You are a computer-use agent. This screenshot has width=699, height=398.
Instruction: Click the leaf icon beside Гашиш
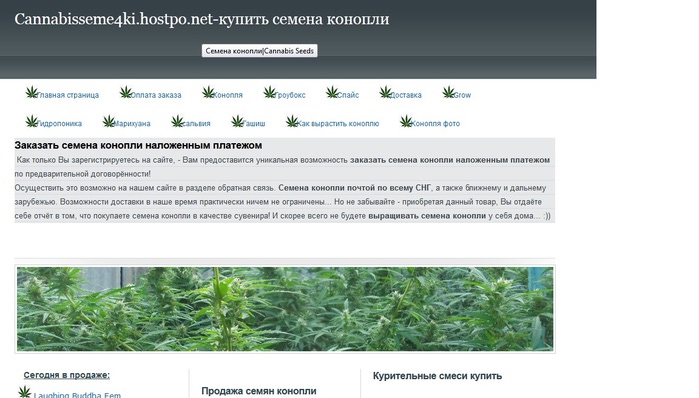(238, 121)
